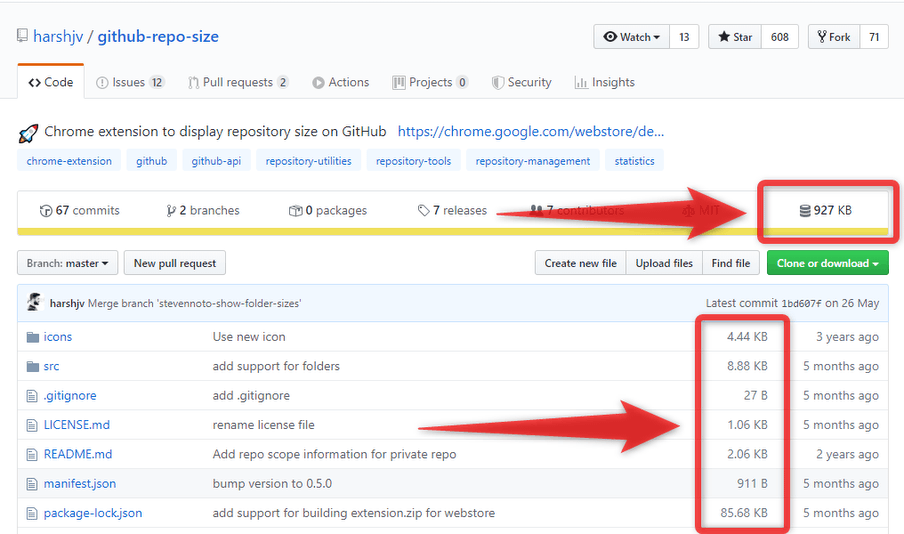
Task: Click the icons folder icon
Action: 32,337
